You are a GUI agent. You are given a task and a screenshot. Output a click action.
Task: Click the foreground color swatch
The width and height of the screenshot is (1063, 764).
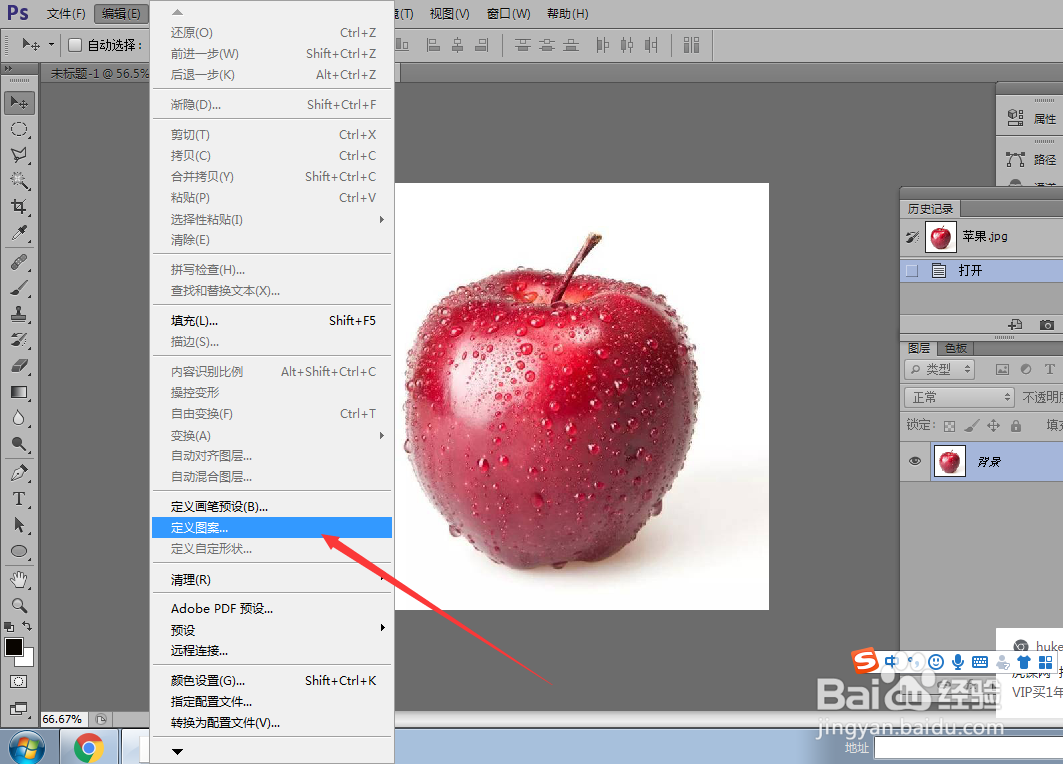click(14, 647)
